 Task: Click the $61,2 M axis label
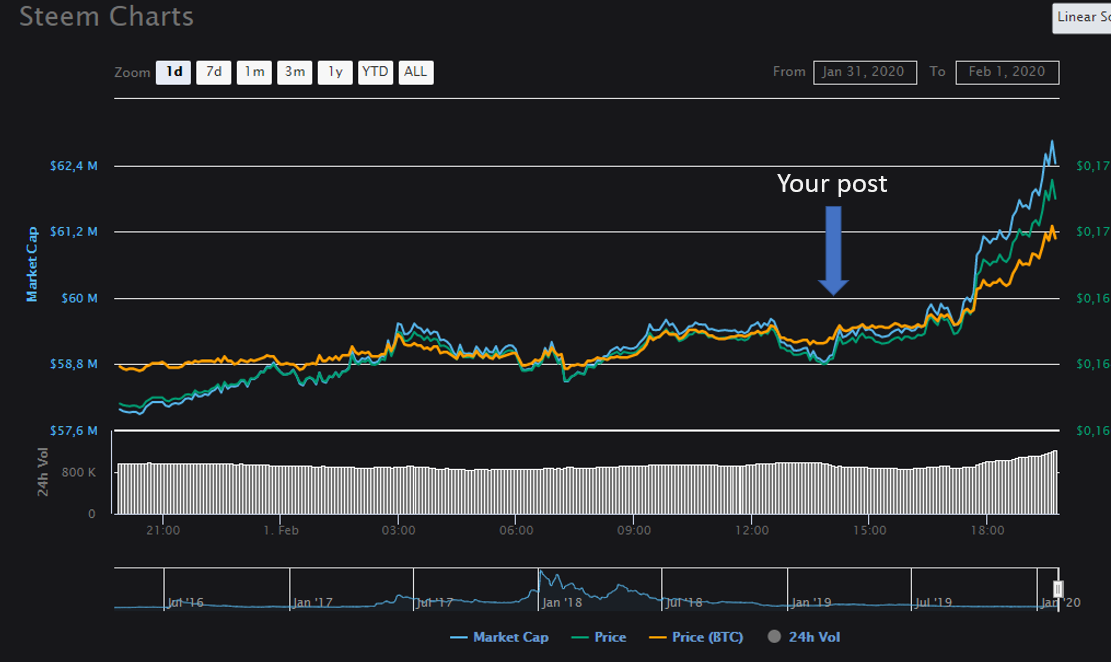(x=74, y=232)
